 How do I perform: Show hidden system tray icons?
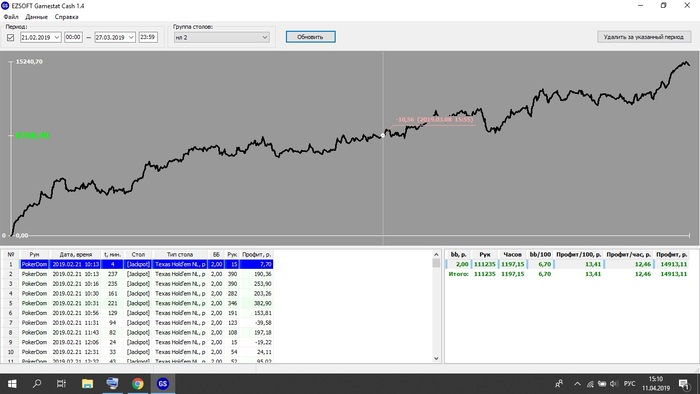577,384
